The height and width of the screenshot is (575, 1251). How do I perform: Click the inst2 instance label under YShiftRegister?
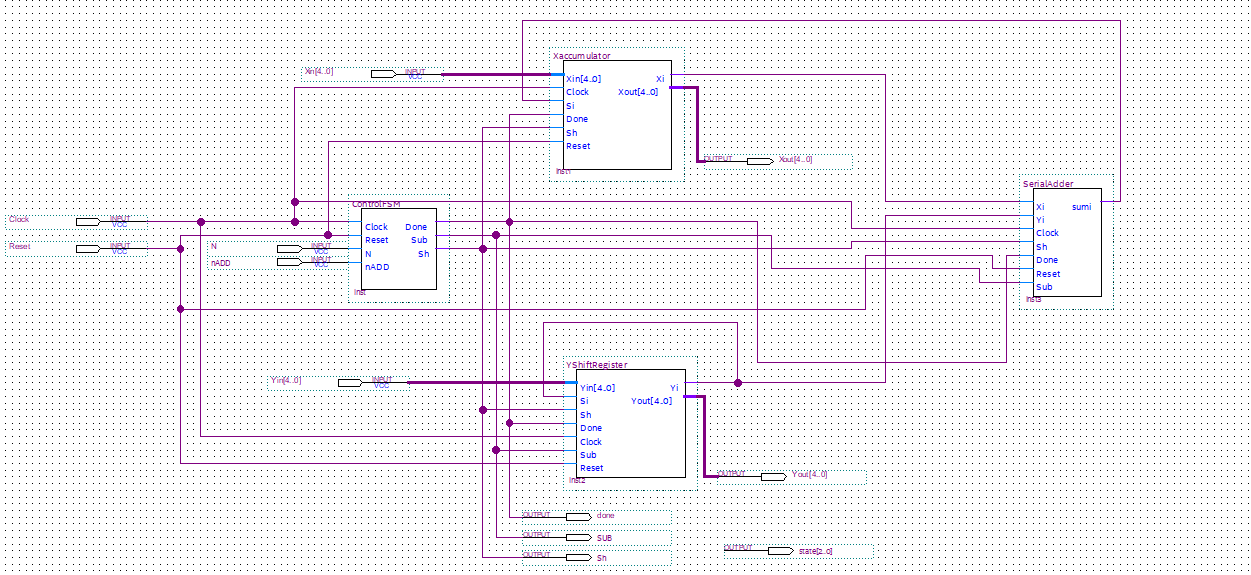click(x=577, y=481)
